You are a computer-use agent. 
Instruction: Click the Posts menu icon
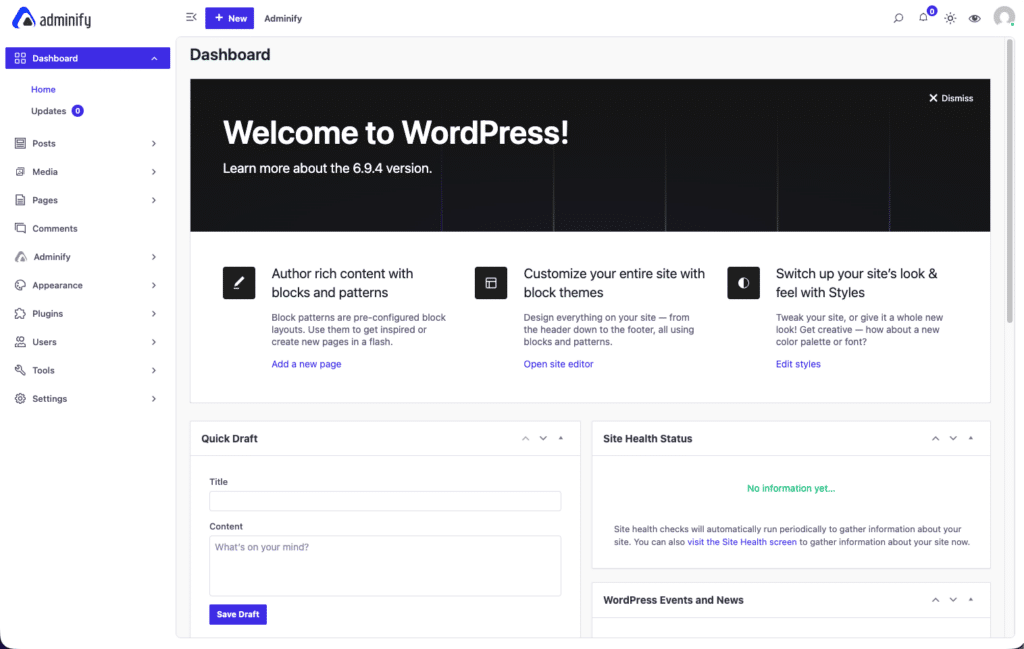pyautogui.click(x=20, y=143)
